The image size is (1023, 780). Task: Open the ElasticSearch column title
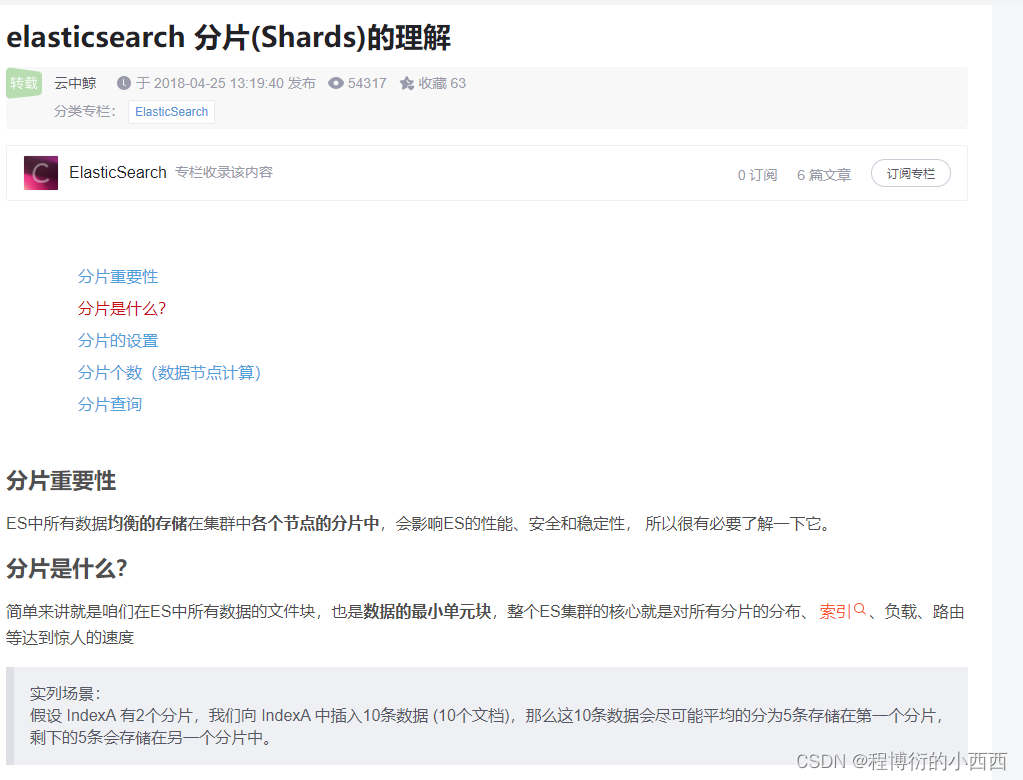(x=118, y=172)
